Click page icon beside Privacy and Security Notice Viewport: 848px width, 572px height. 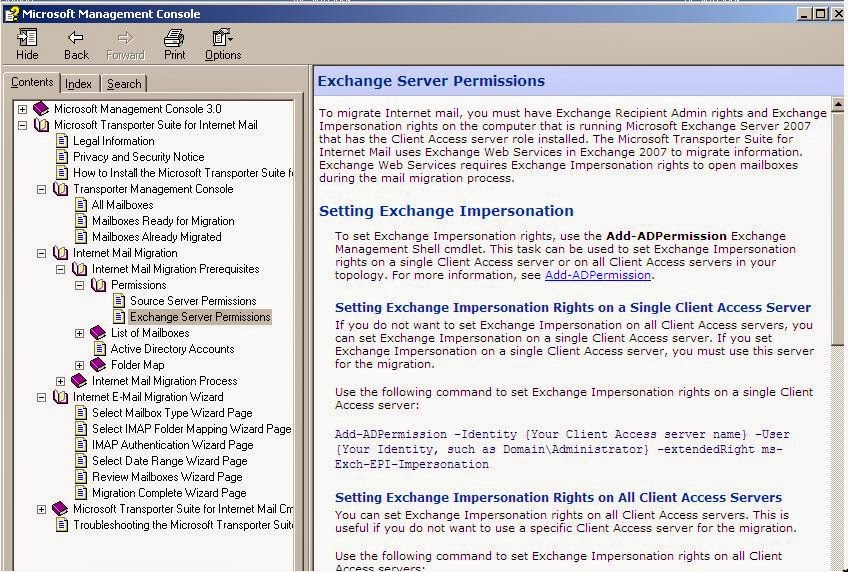[62, 157]
